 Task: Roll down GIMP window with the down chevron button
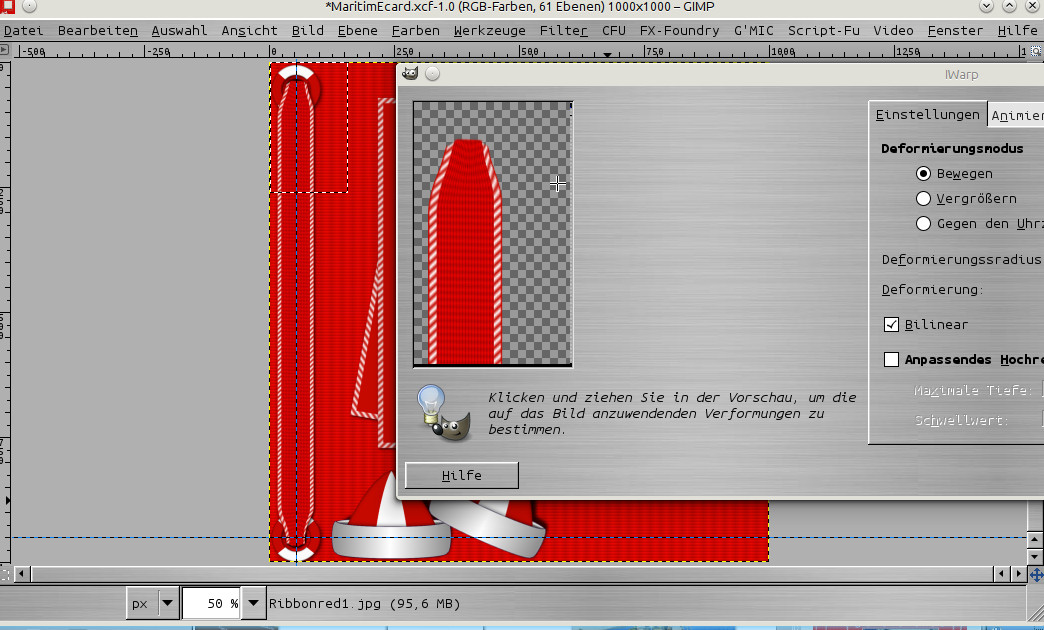coord(987,7)
